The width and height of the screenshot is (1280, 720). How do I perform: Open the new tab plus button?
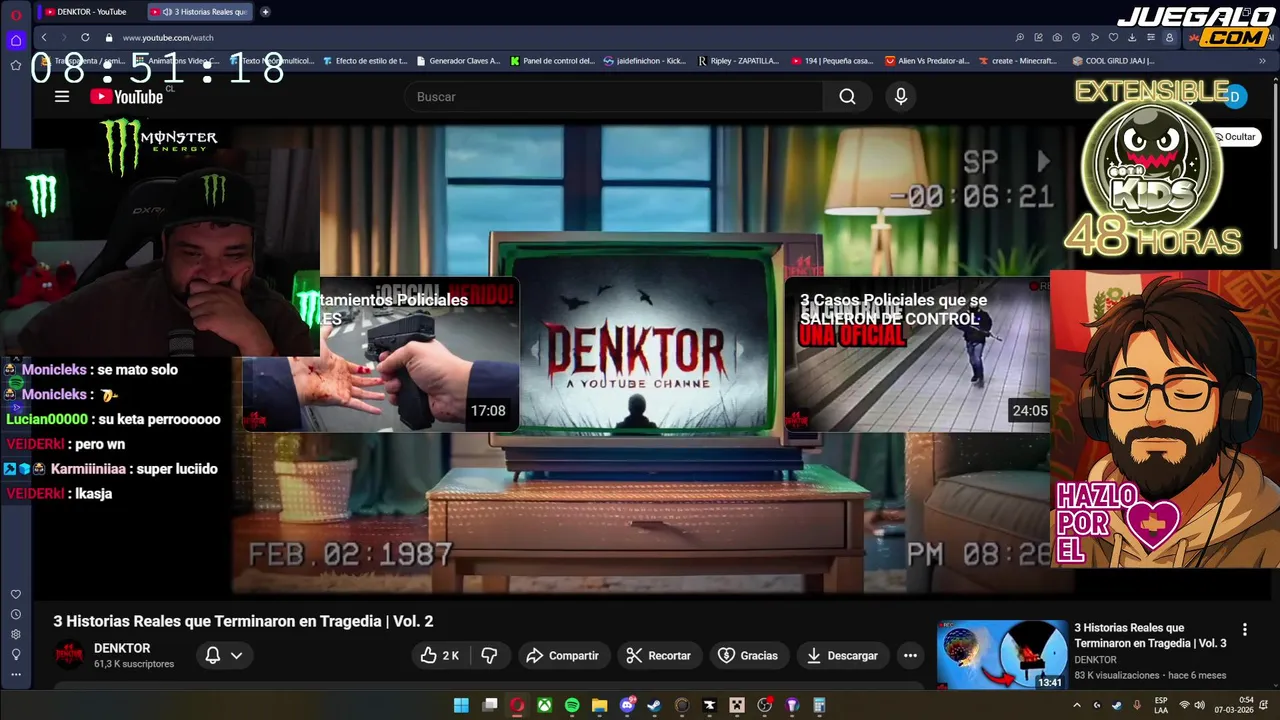(265, 12)
